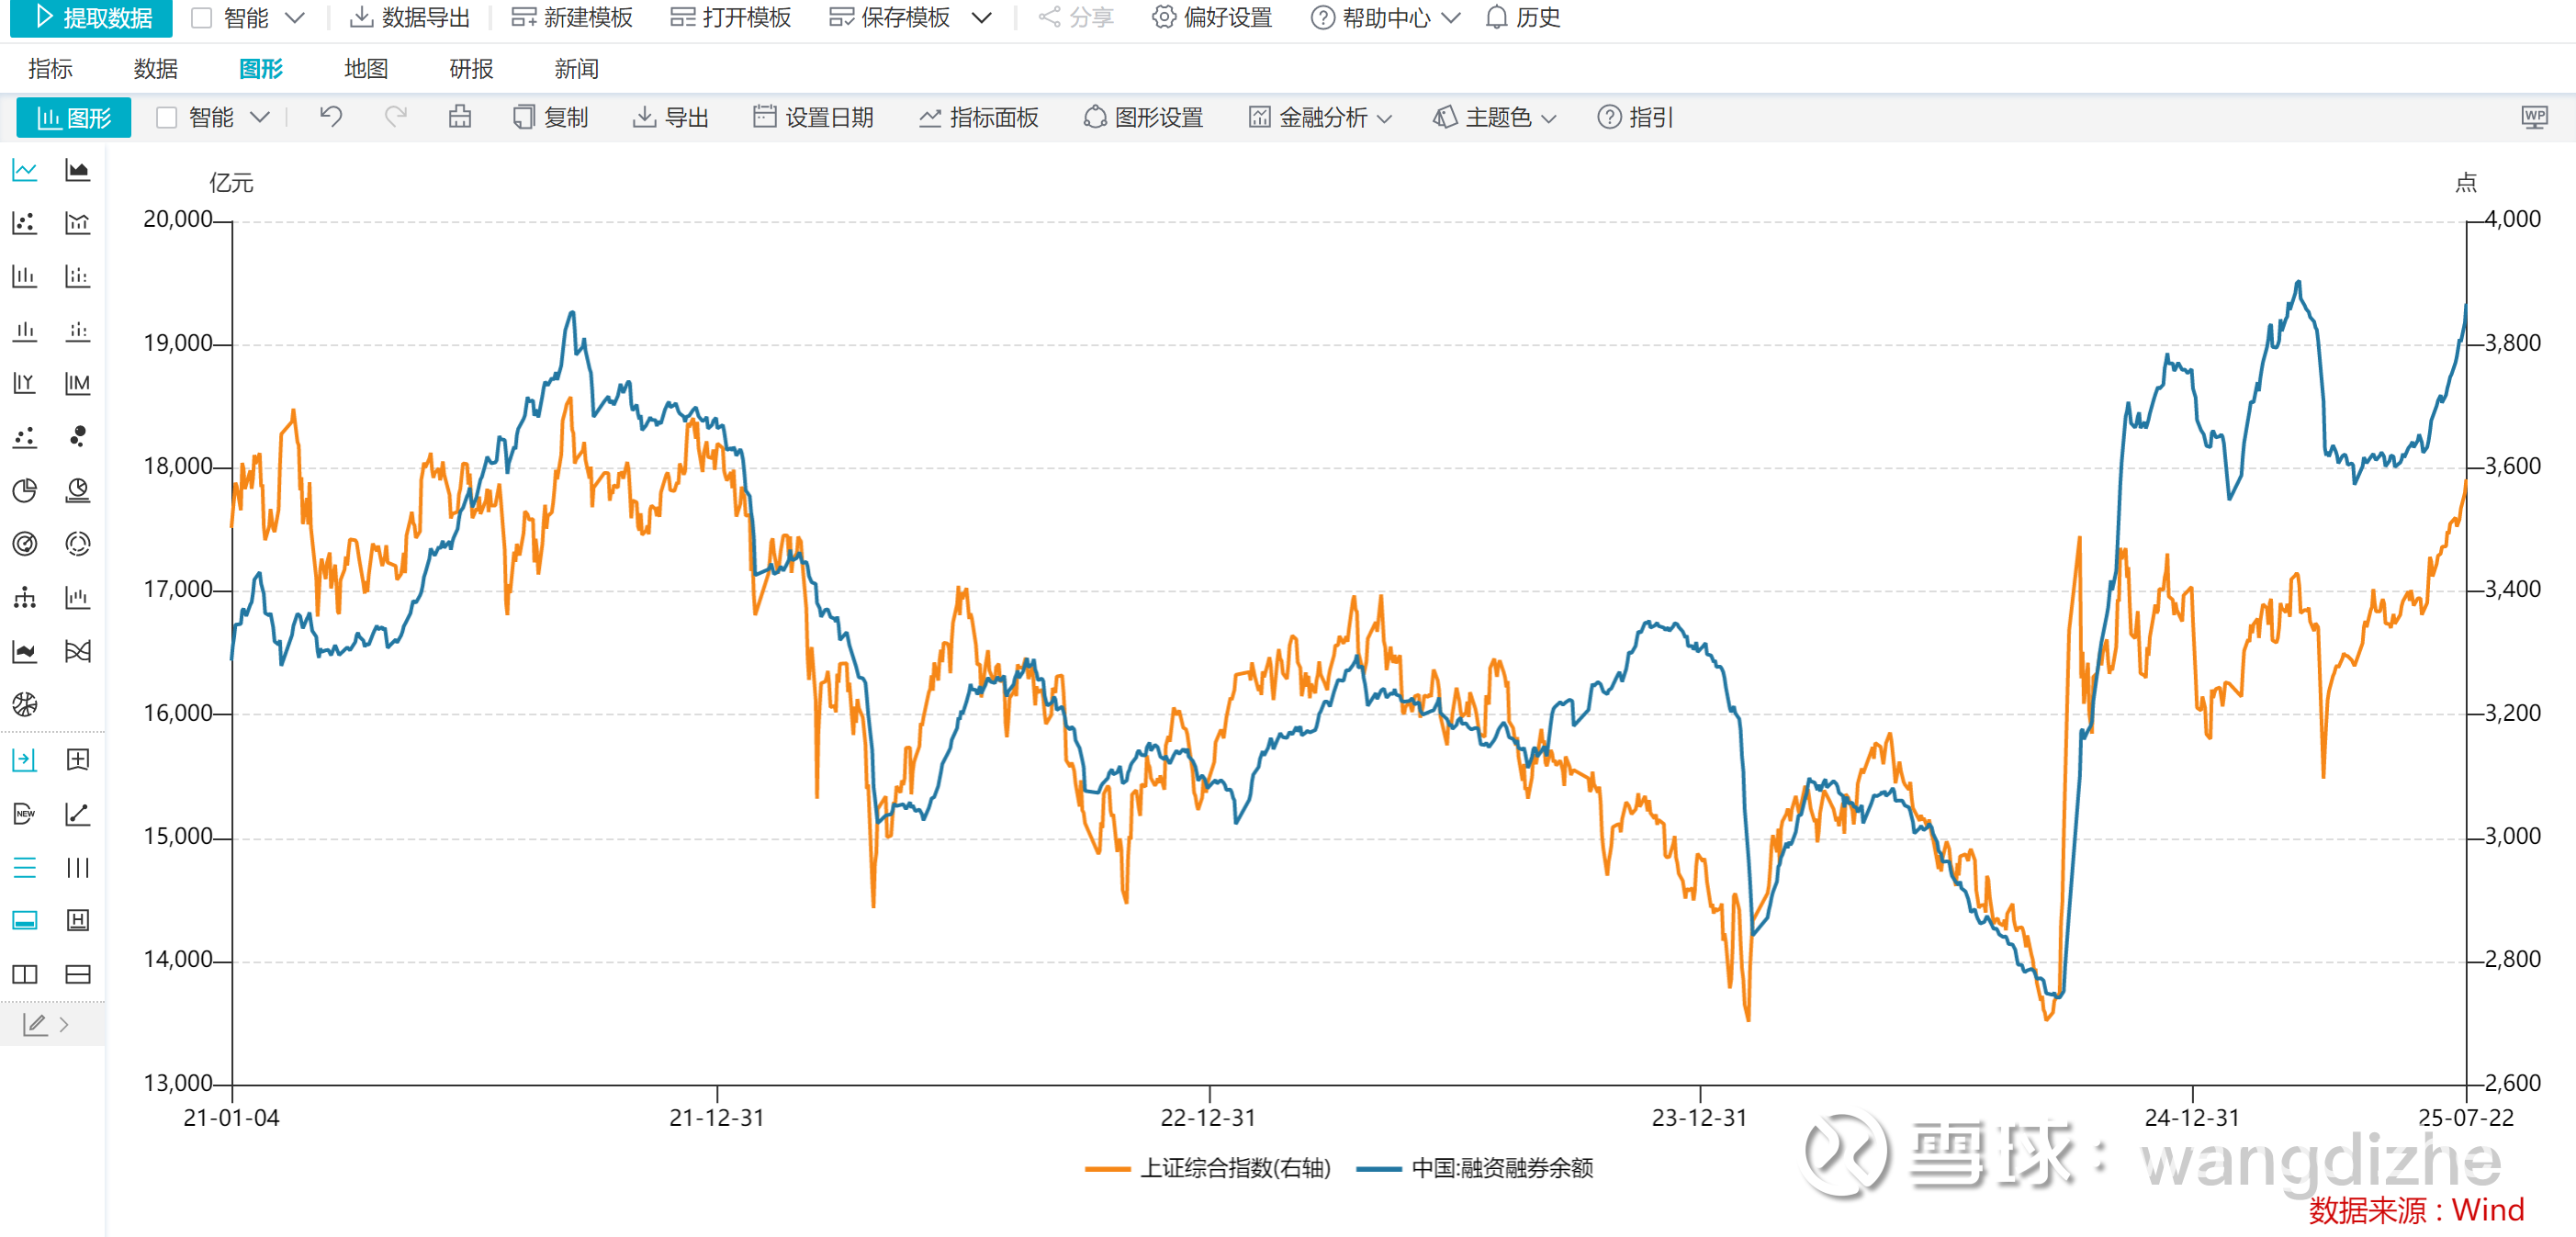
Task: Switch to the 研报 tab
Action: (471, 69)
